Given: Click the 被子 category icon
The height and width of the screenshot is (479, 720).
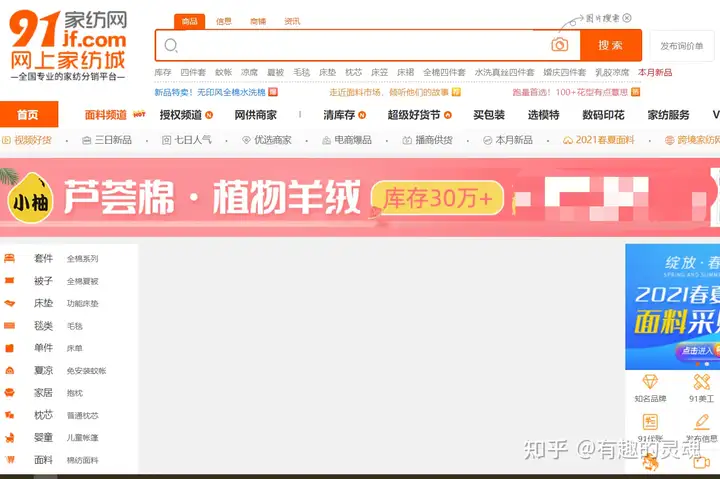Looking at the screenshot, I should pos(10,281).
